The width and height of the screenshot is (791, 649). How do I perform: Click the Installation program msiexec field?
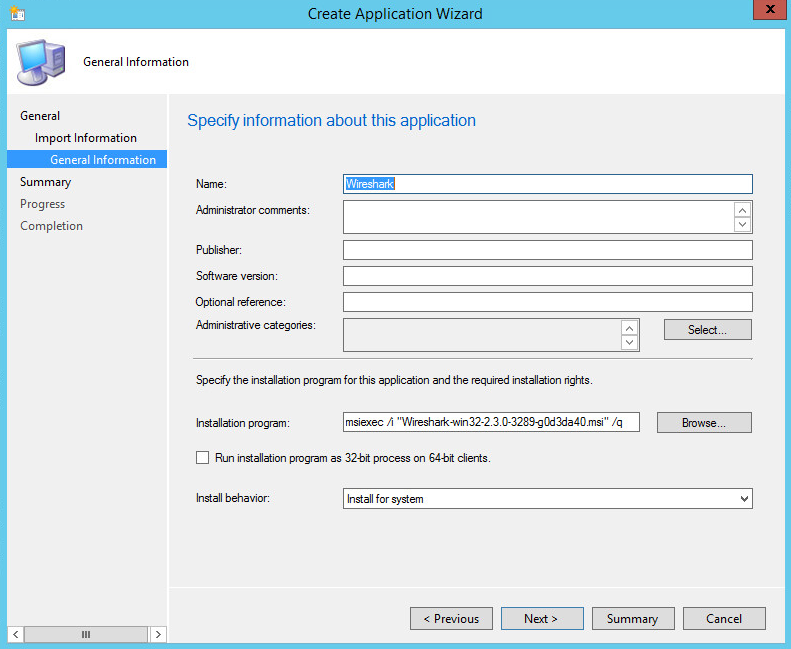click(491, 422)
